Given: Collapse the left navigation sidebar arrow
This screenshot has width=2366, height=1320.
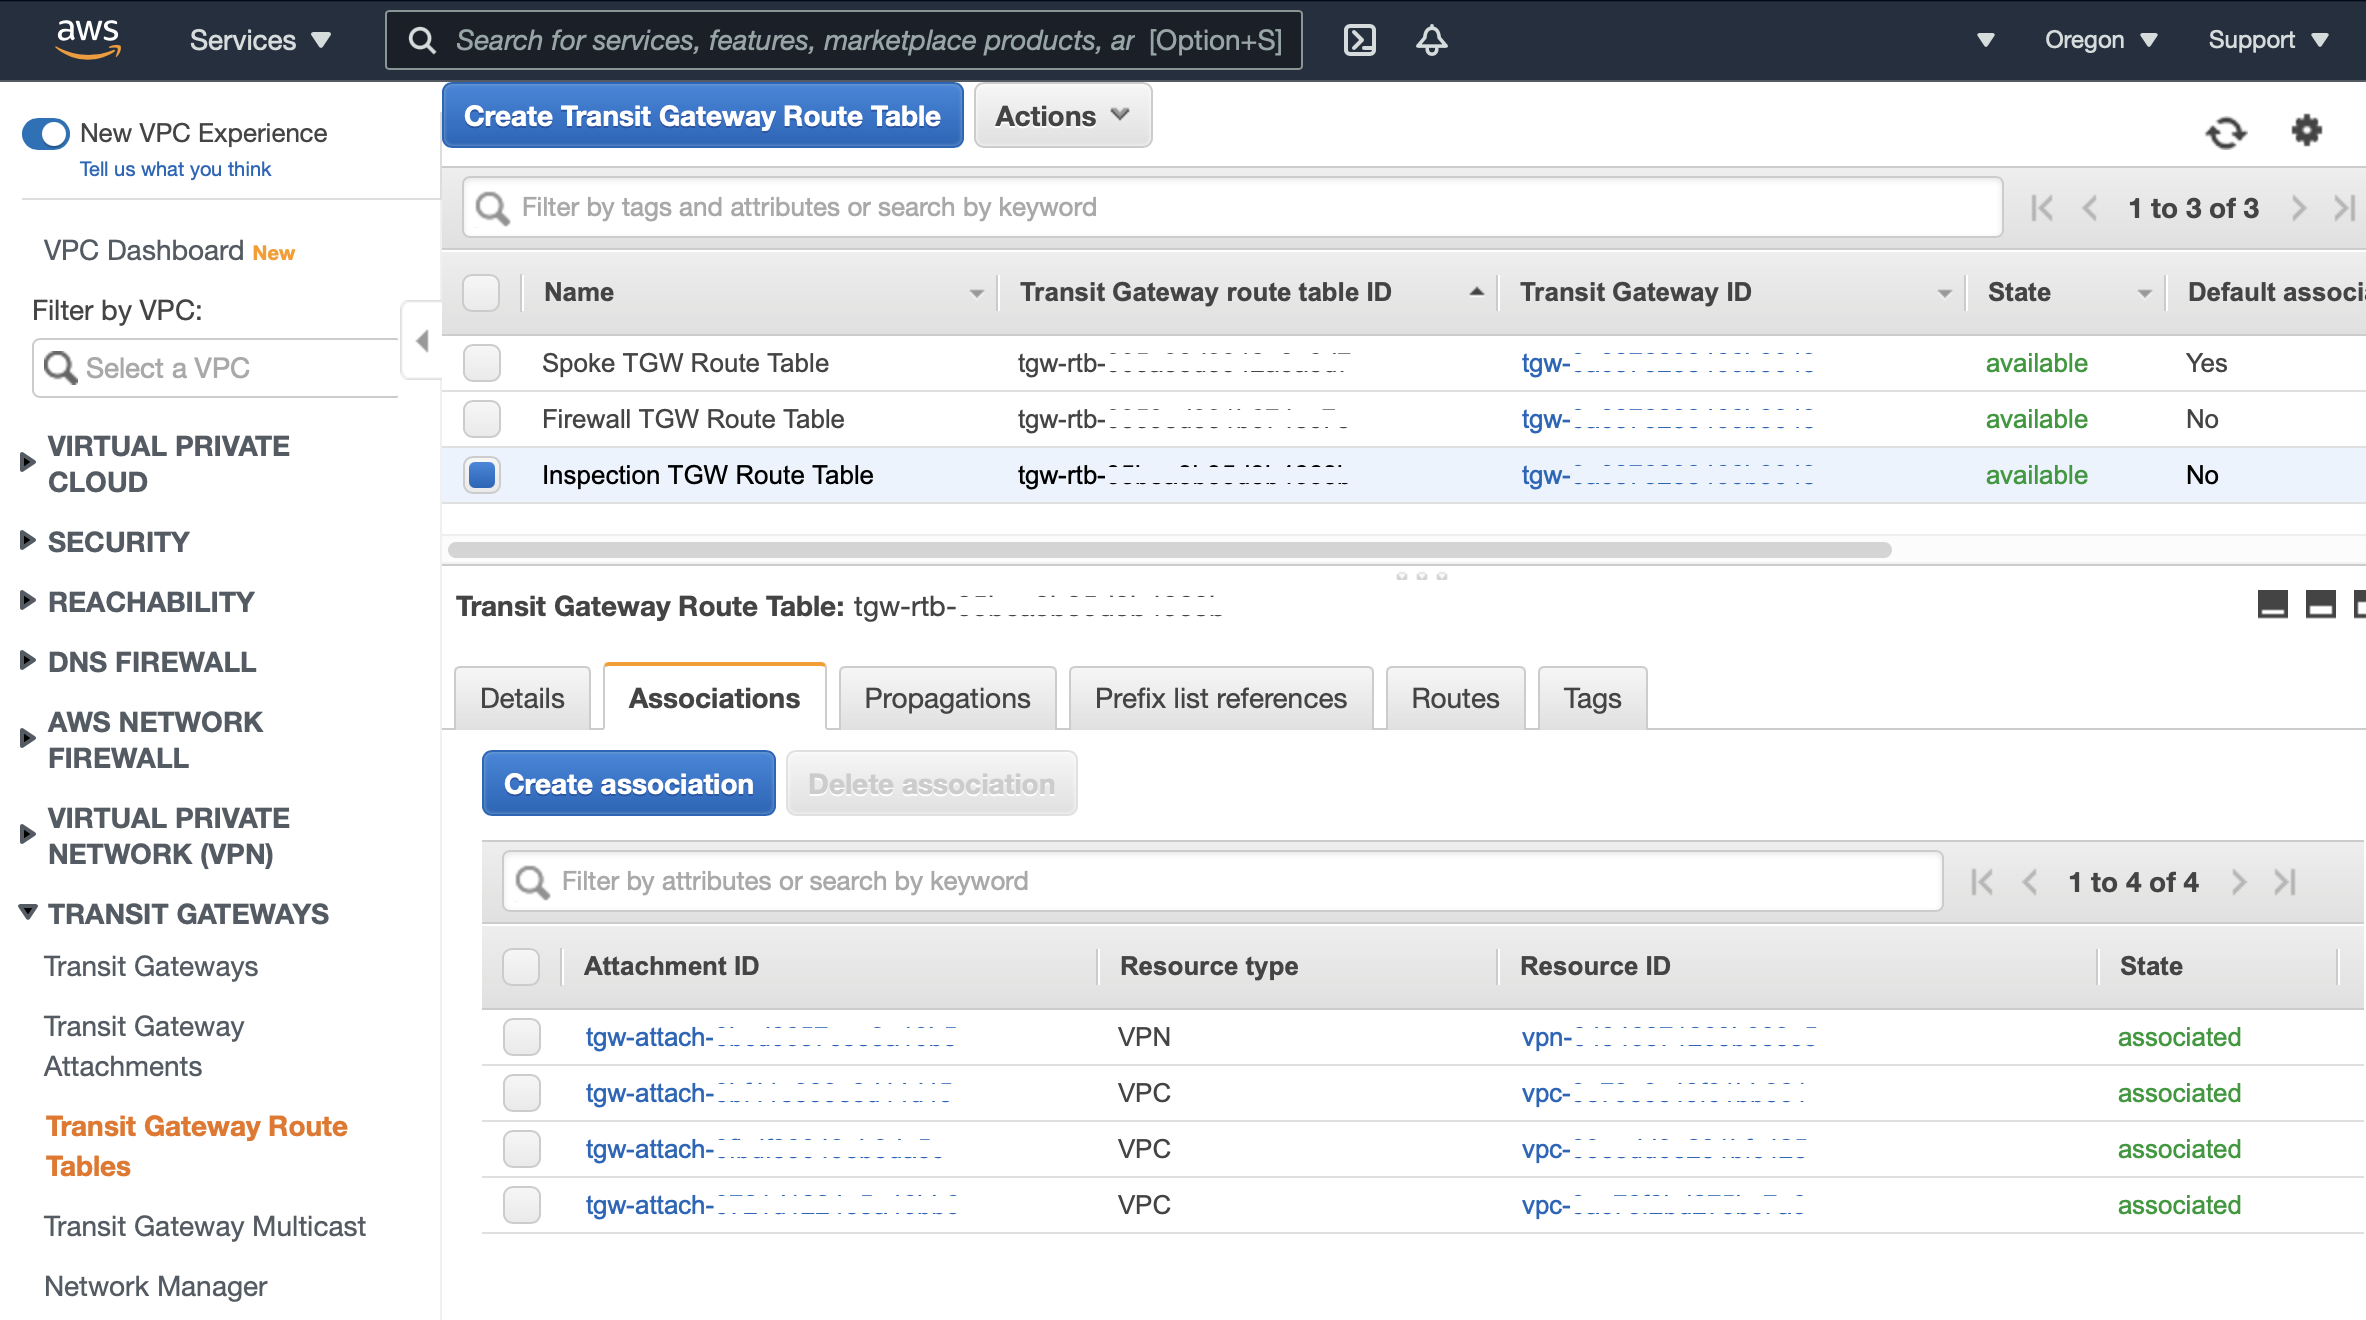Looking at the screenshot, I should click(x=422, y=341).
